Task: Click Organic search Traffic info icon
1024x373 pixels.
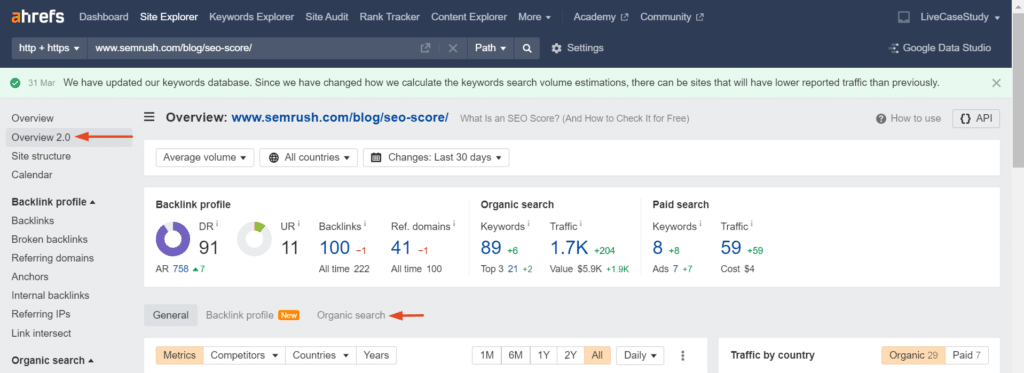Action: click(x=581, y=224)
